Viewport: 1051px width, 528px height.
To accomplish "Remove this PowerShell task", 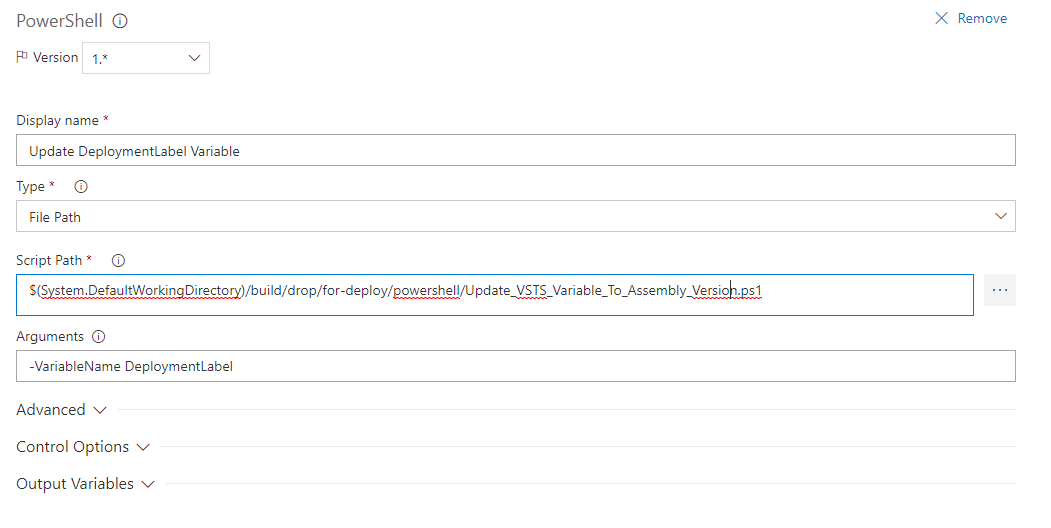I will [x=971, y=18].
